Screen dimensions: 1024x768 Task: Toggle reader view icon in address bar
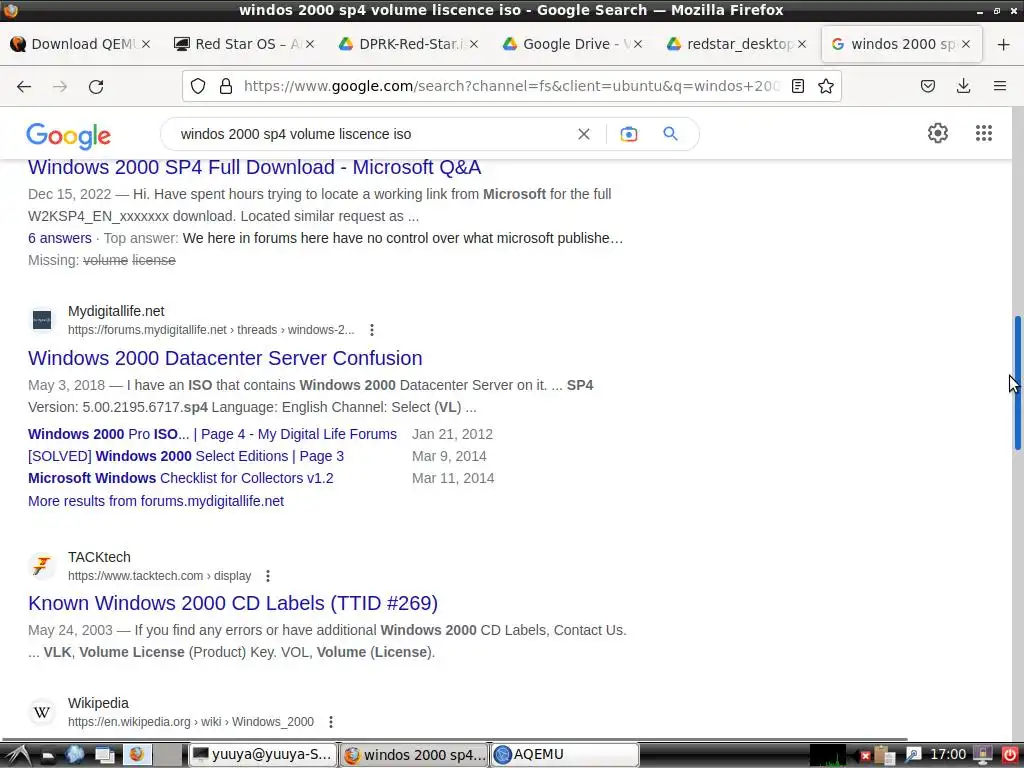coord(797,86)
